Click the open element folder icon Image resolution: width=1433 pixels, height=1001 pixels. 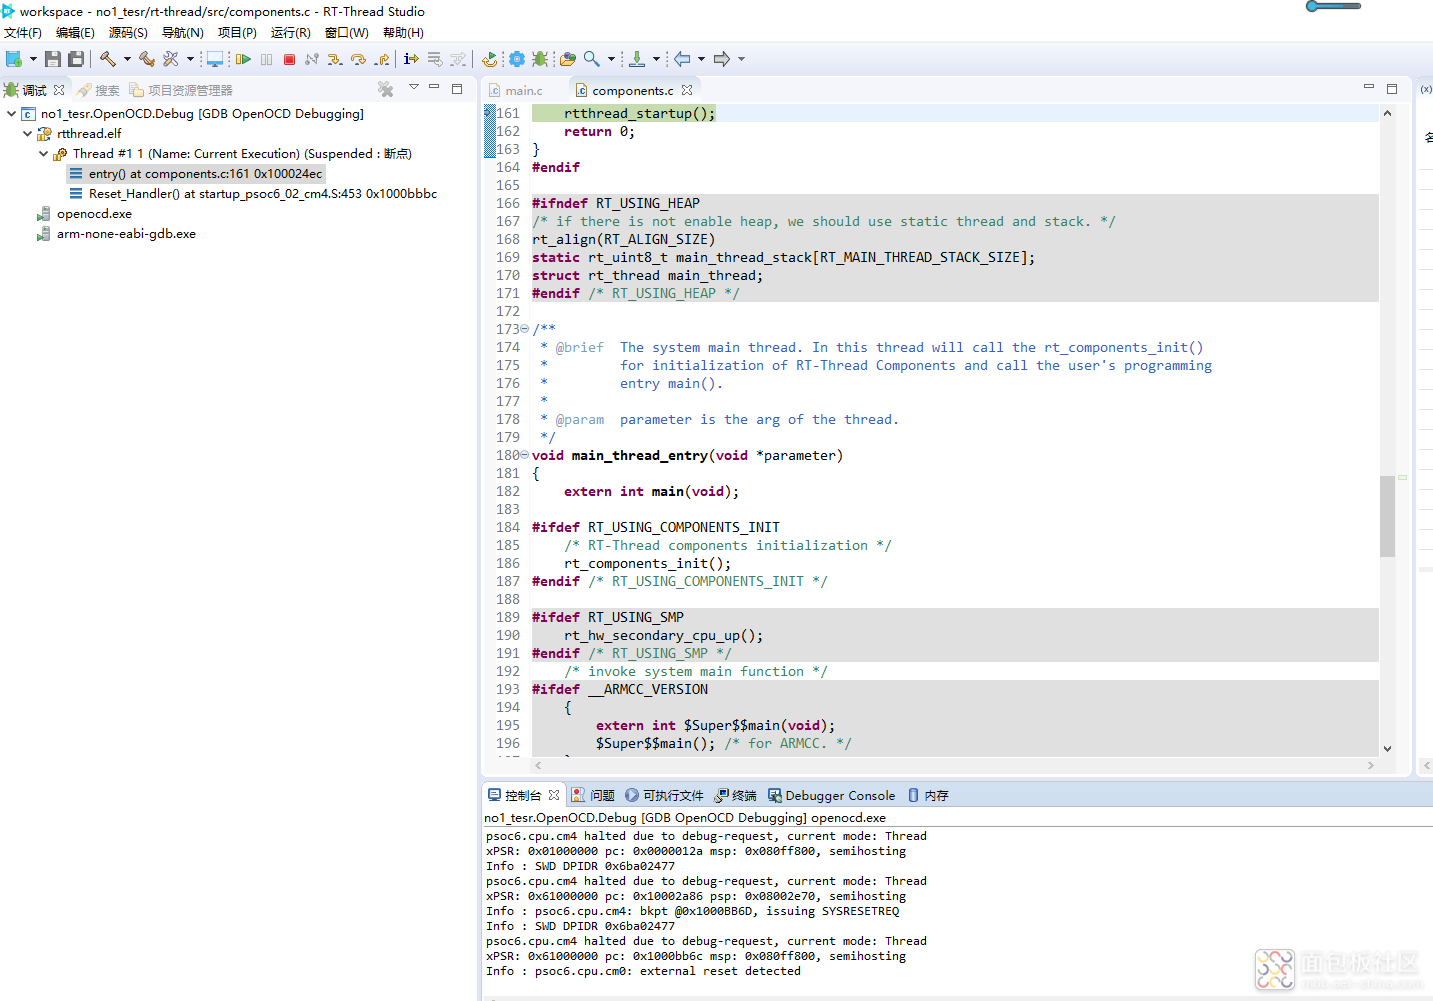pos(568,59)
